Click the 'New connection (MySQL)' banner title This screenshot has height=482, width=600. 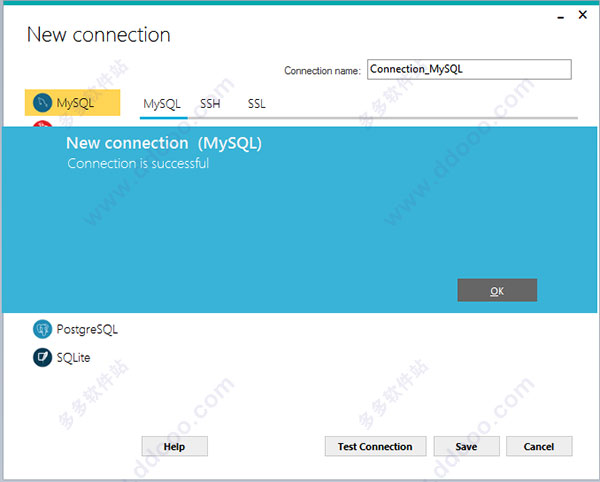tap(164, 143)
